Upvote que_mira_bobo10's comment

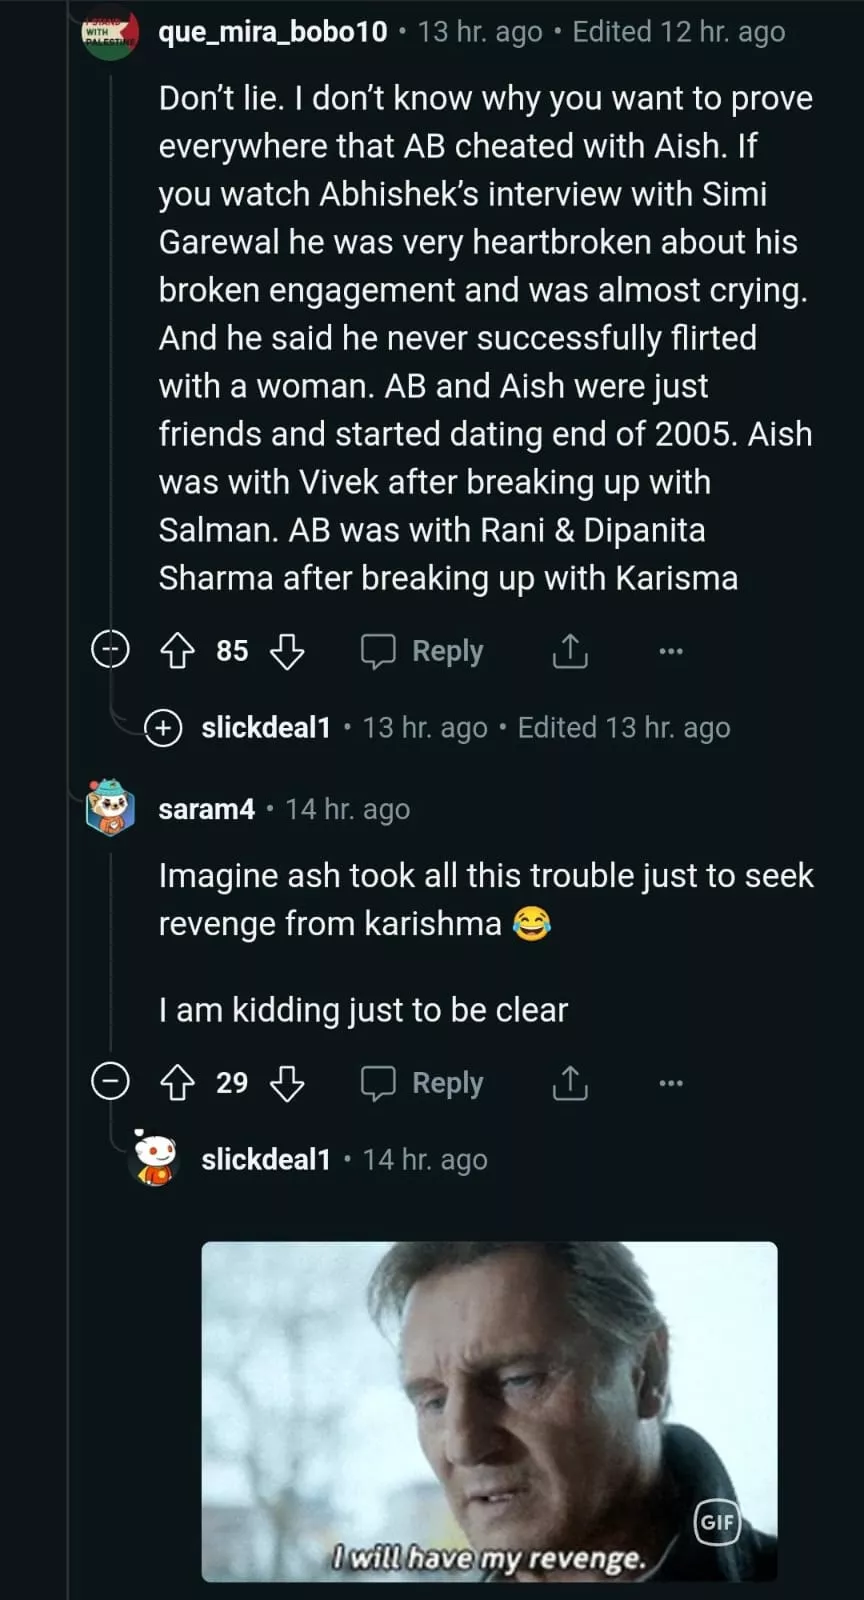[178, 651]
